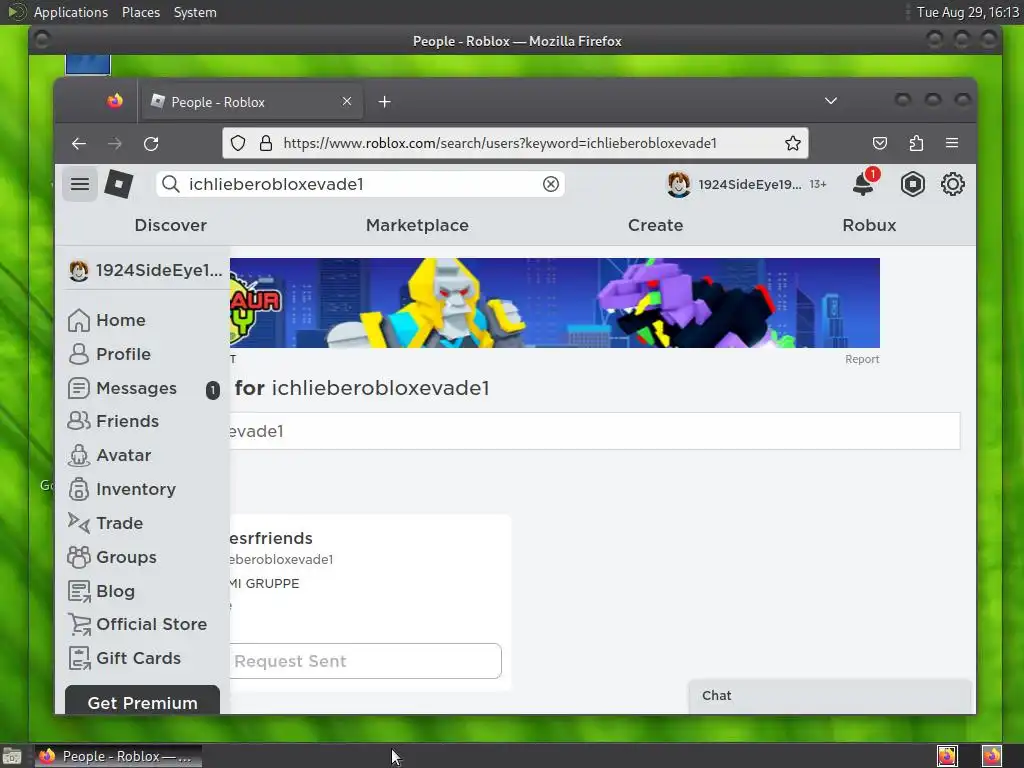This screenshot has width=1024, height=768.
Task: Open Official Store in the sidebar
Action: pyautogui.click(x=138, y=624)
